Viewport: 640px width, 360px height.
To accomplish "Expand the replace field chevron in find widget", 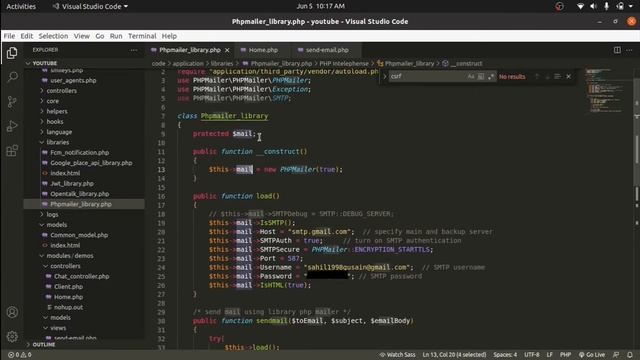I will point(384,76).
